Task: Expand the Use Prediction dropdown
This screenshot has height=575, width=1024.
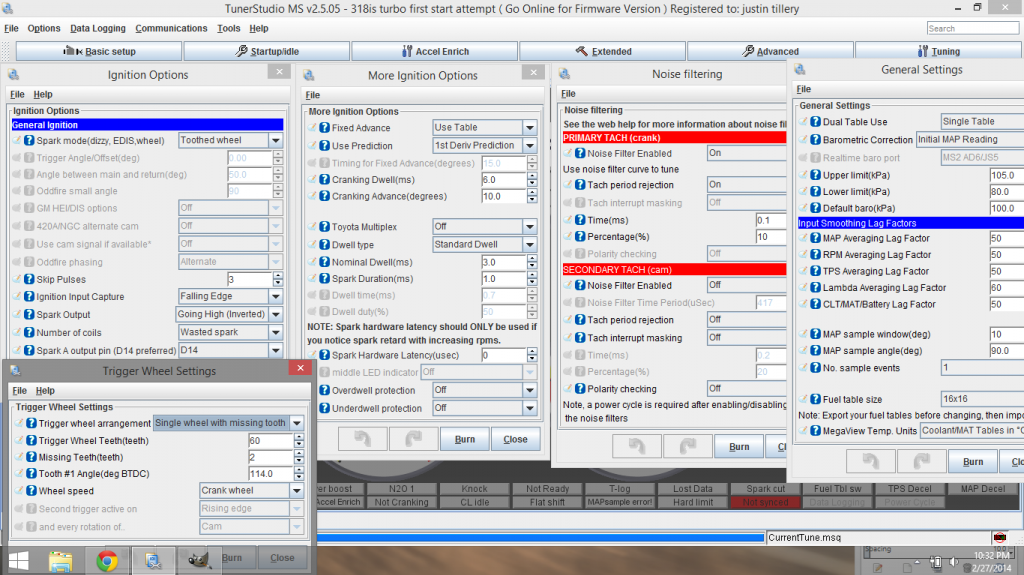Action: [530, 146]
